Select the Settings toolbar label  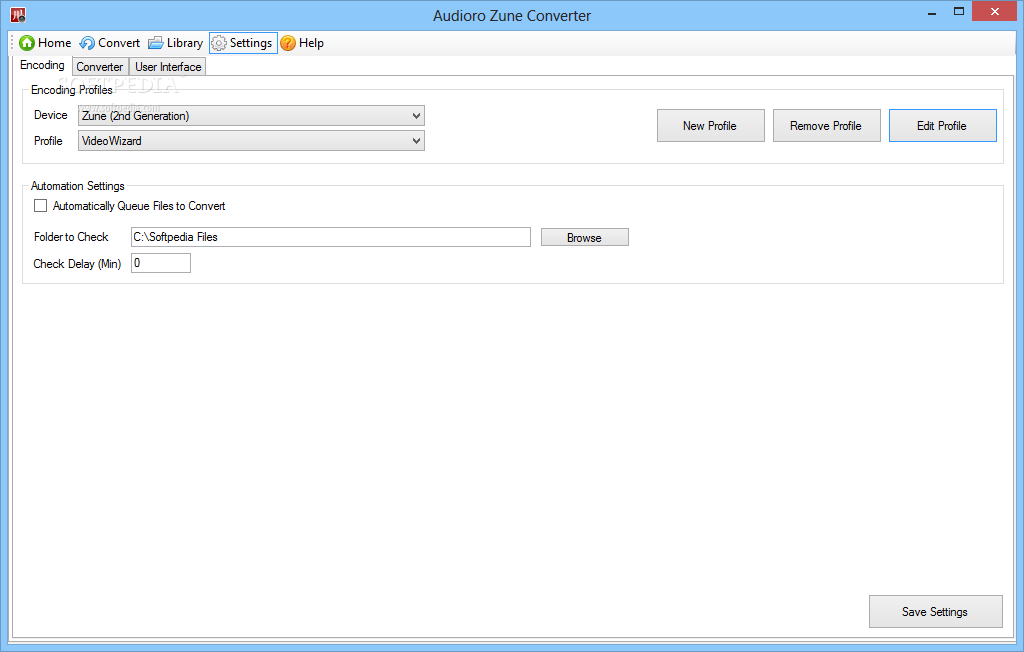[251, 43]
